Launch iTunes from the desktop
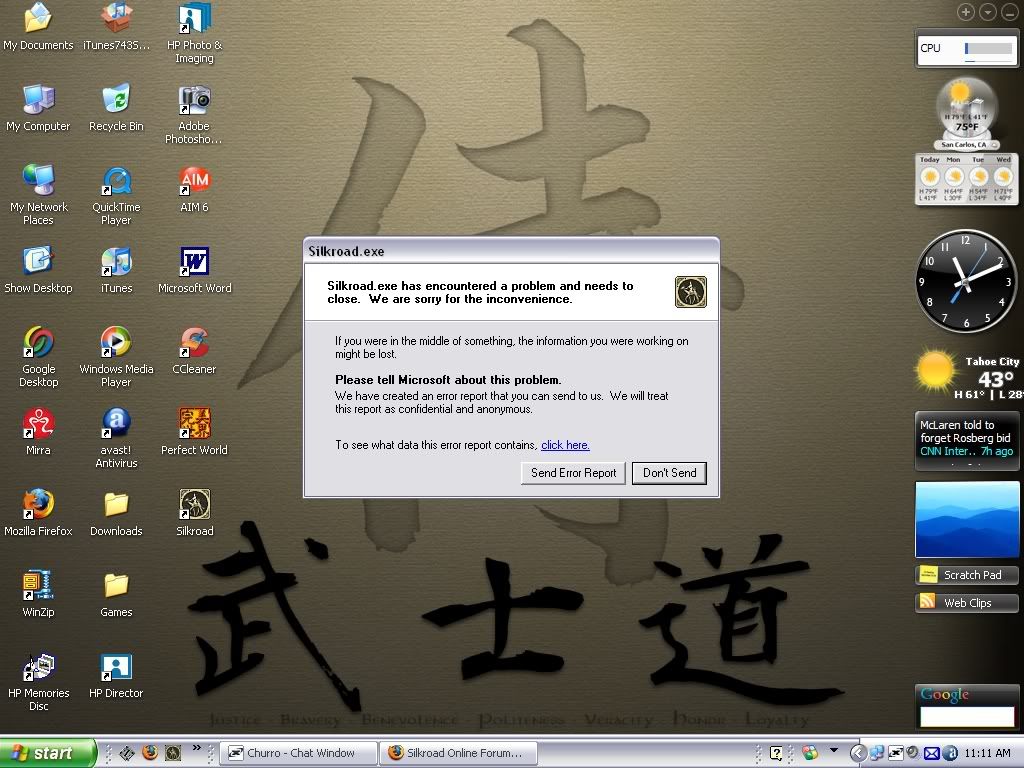Viewport: 1024px width, 768px height. point(116,270)
